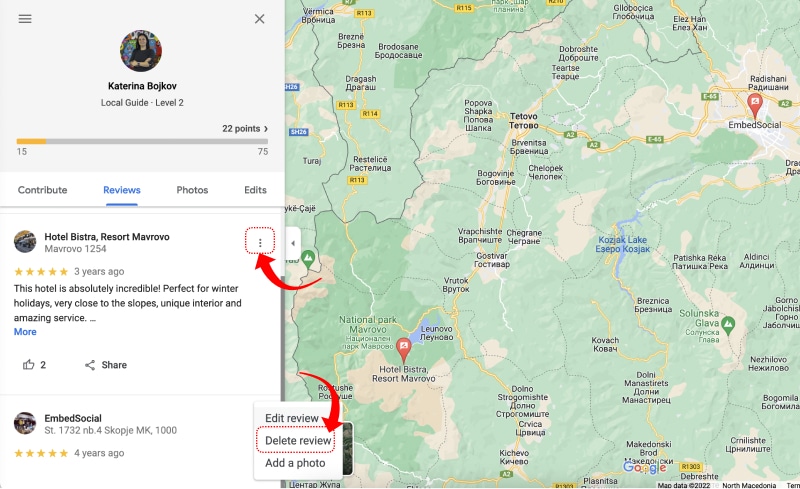This screenshot has height=489, width=800.
Task: Open EmbedSocial review place thumbnail
Action: click(x=24, y=423)
